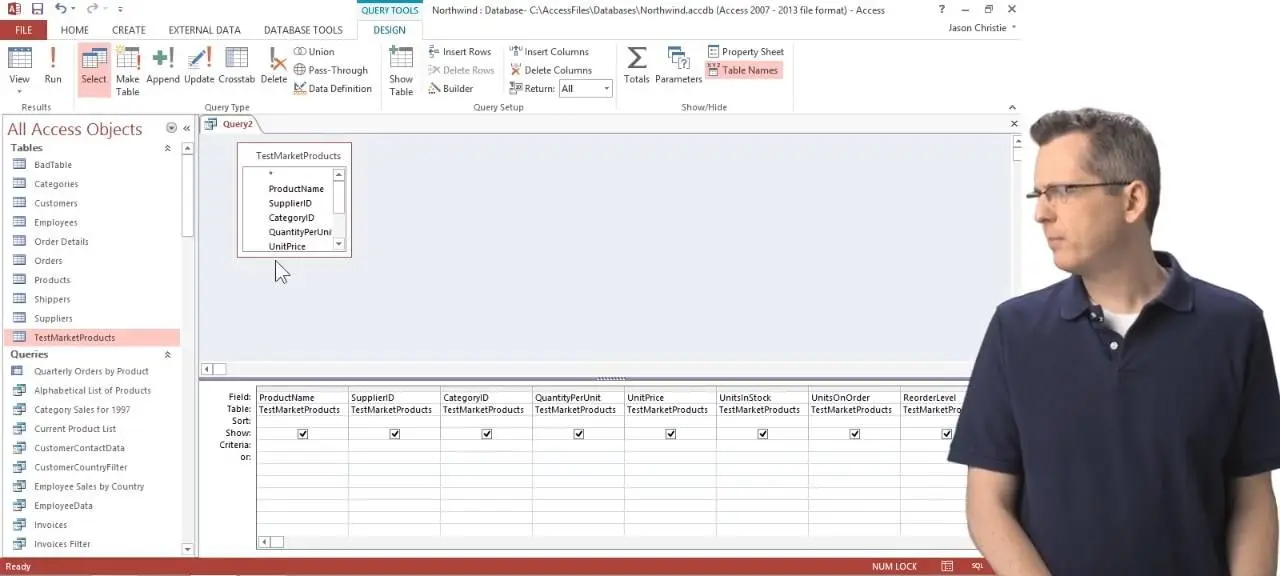Uncheck Show box for CategoryID column

point(487,434)
